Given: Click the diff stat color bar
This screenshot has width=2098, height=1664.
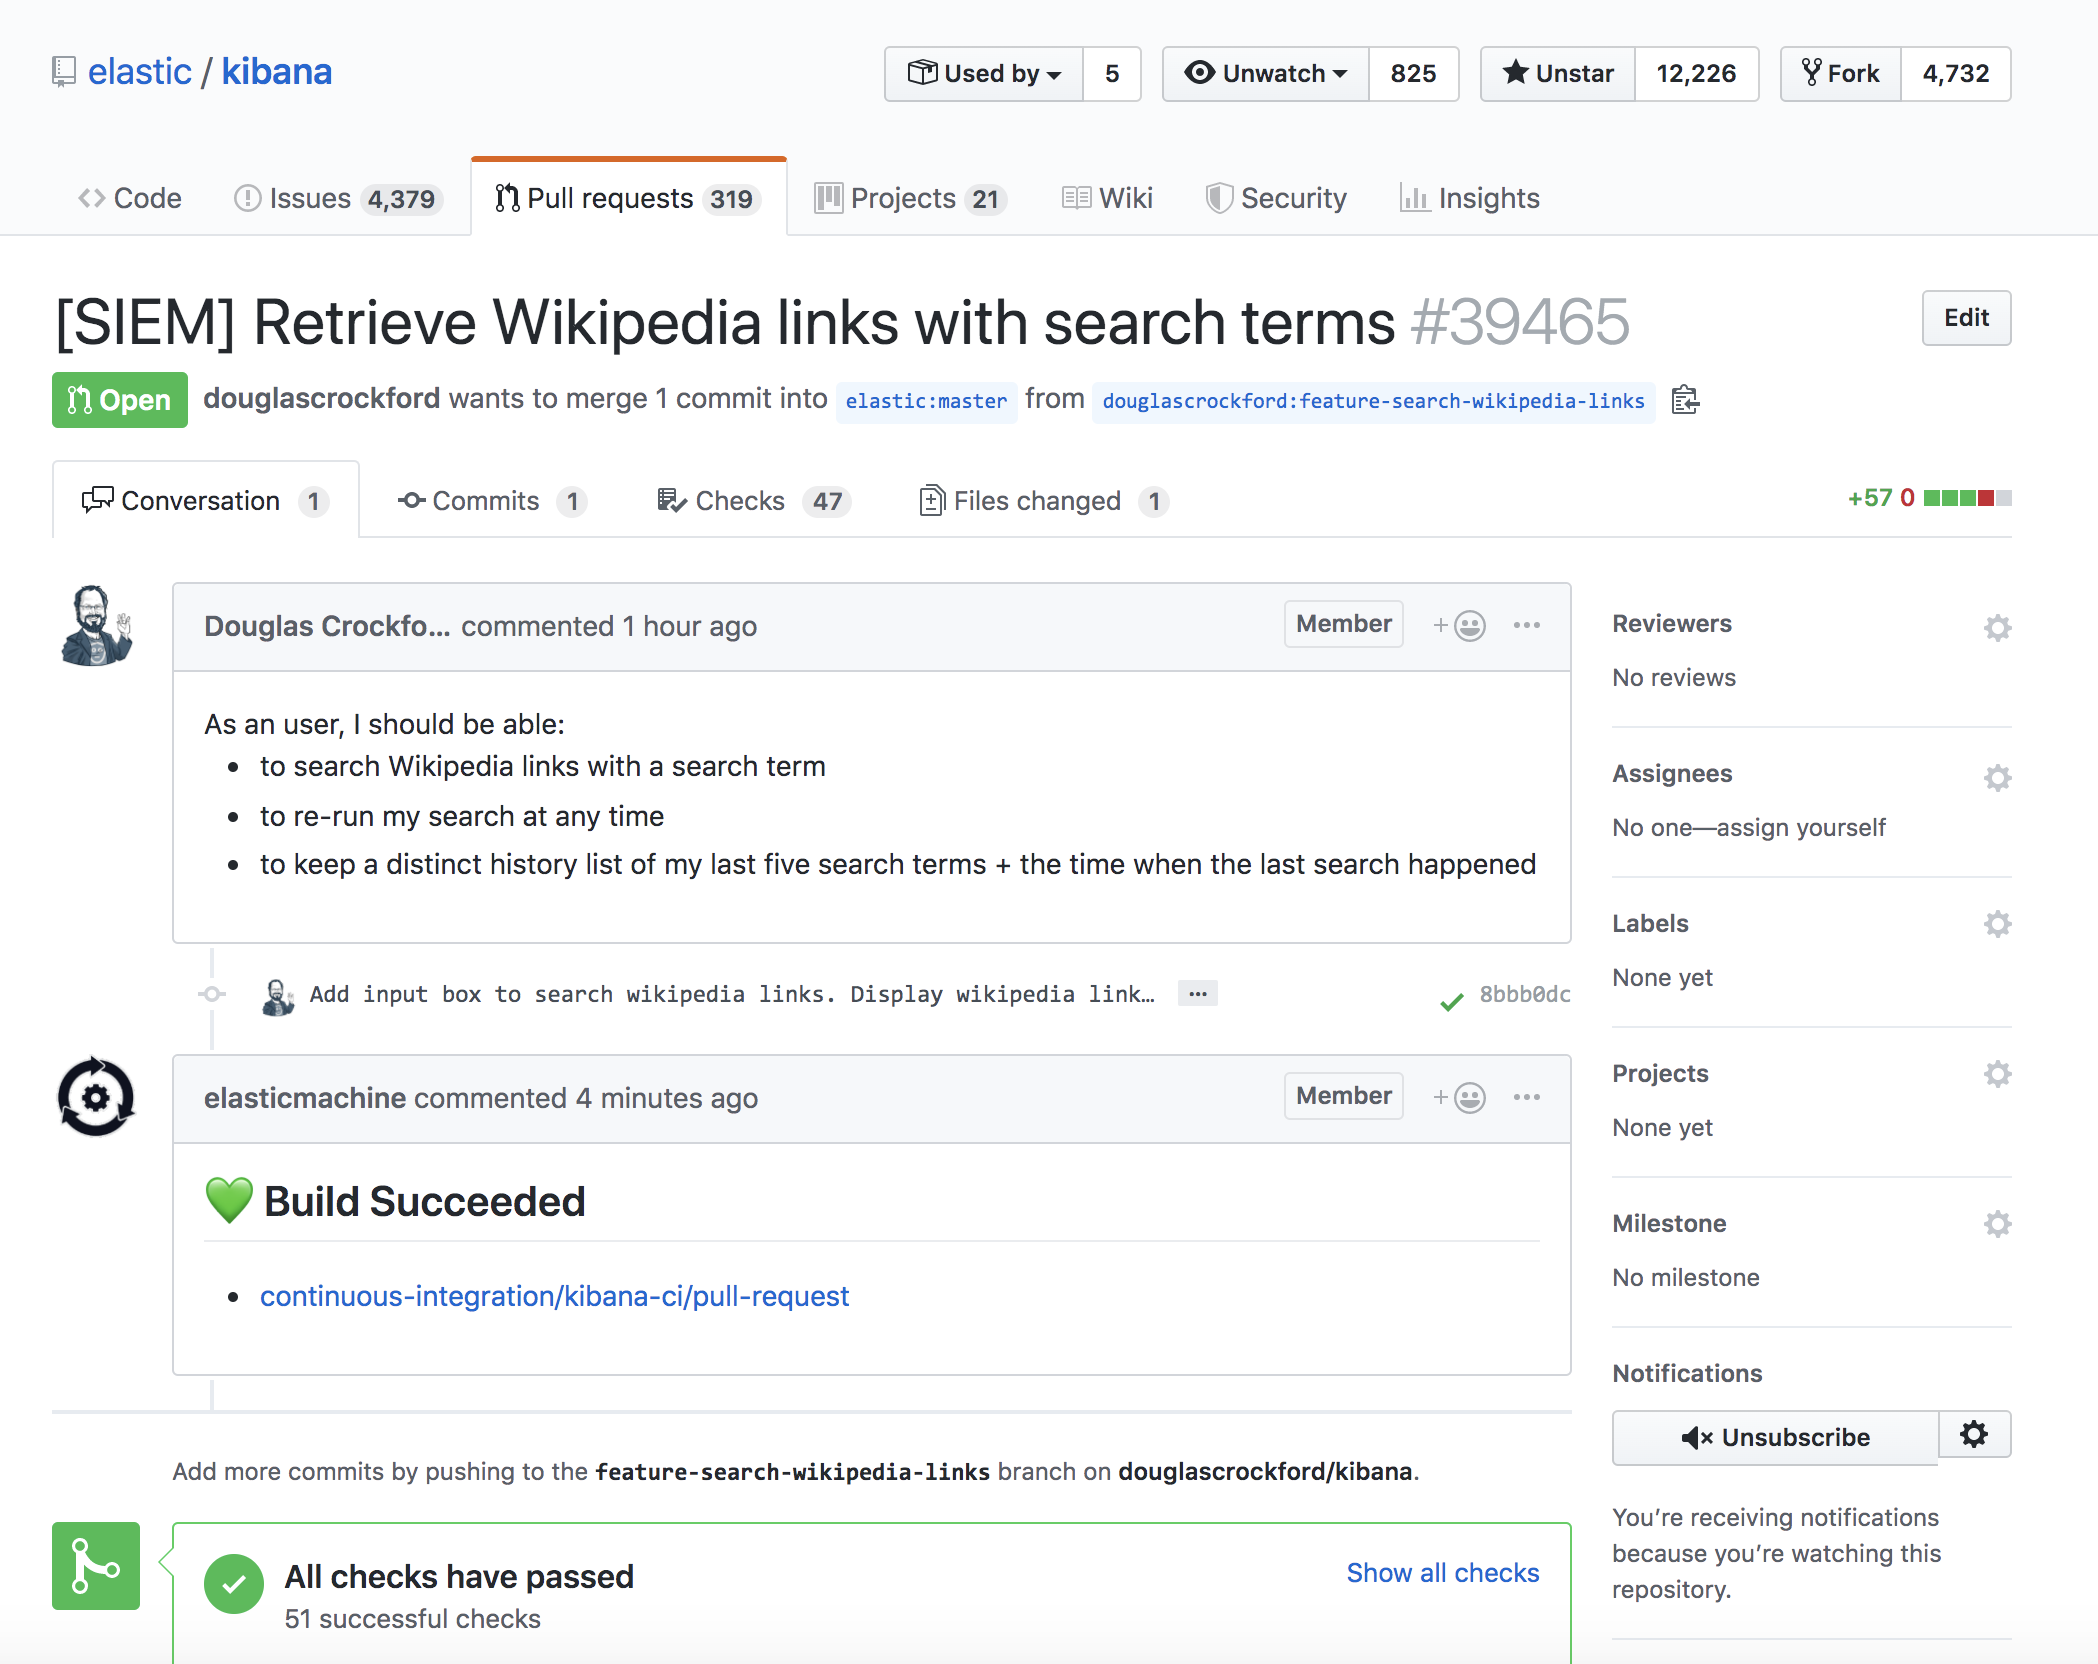Looking at the screenshot, I should coord(1967,498).
